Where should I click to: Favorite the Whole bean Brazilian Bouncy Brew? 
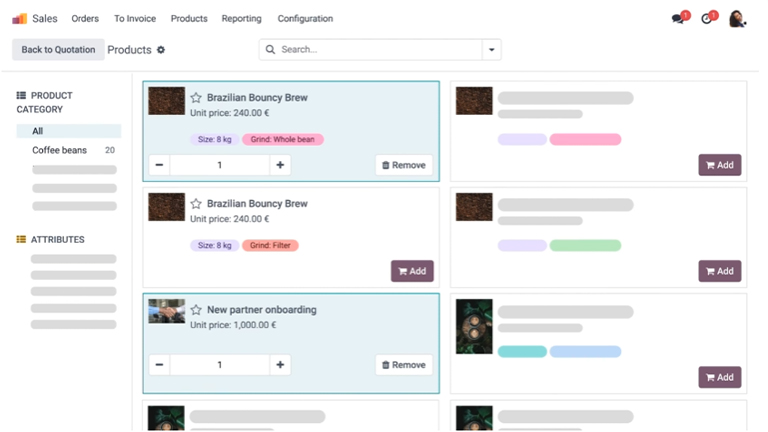point(197,98)
